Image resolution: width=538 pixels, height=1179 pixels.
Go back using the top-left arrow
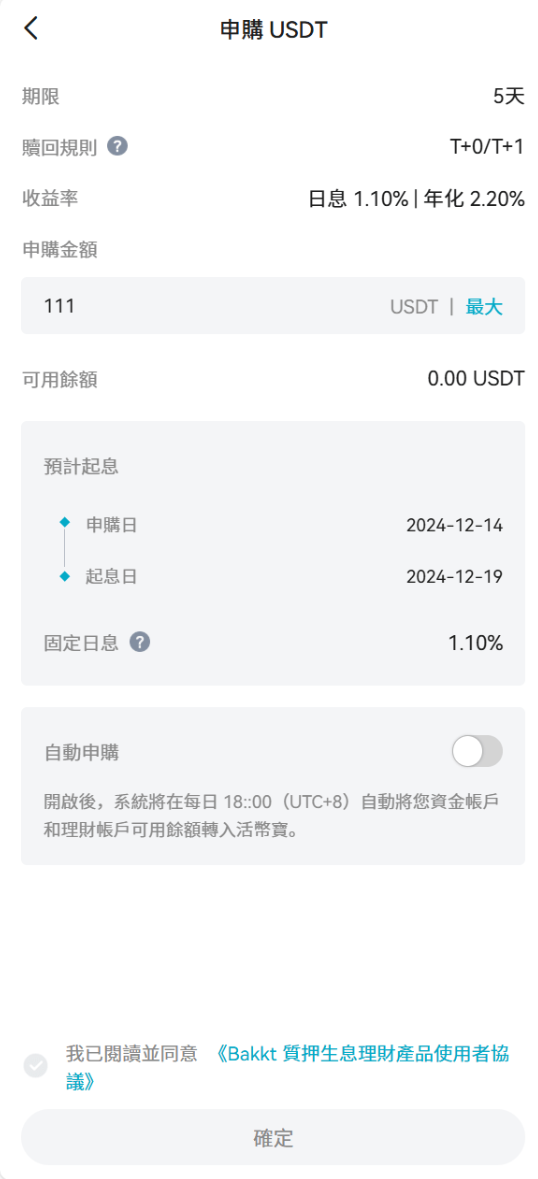click(31, 29)
